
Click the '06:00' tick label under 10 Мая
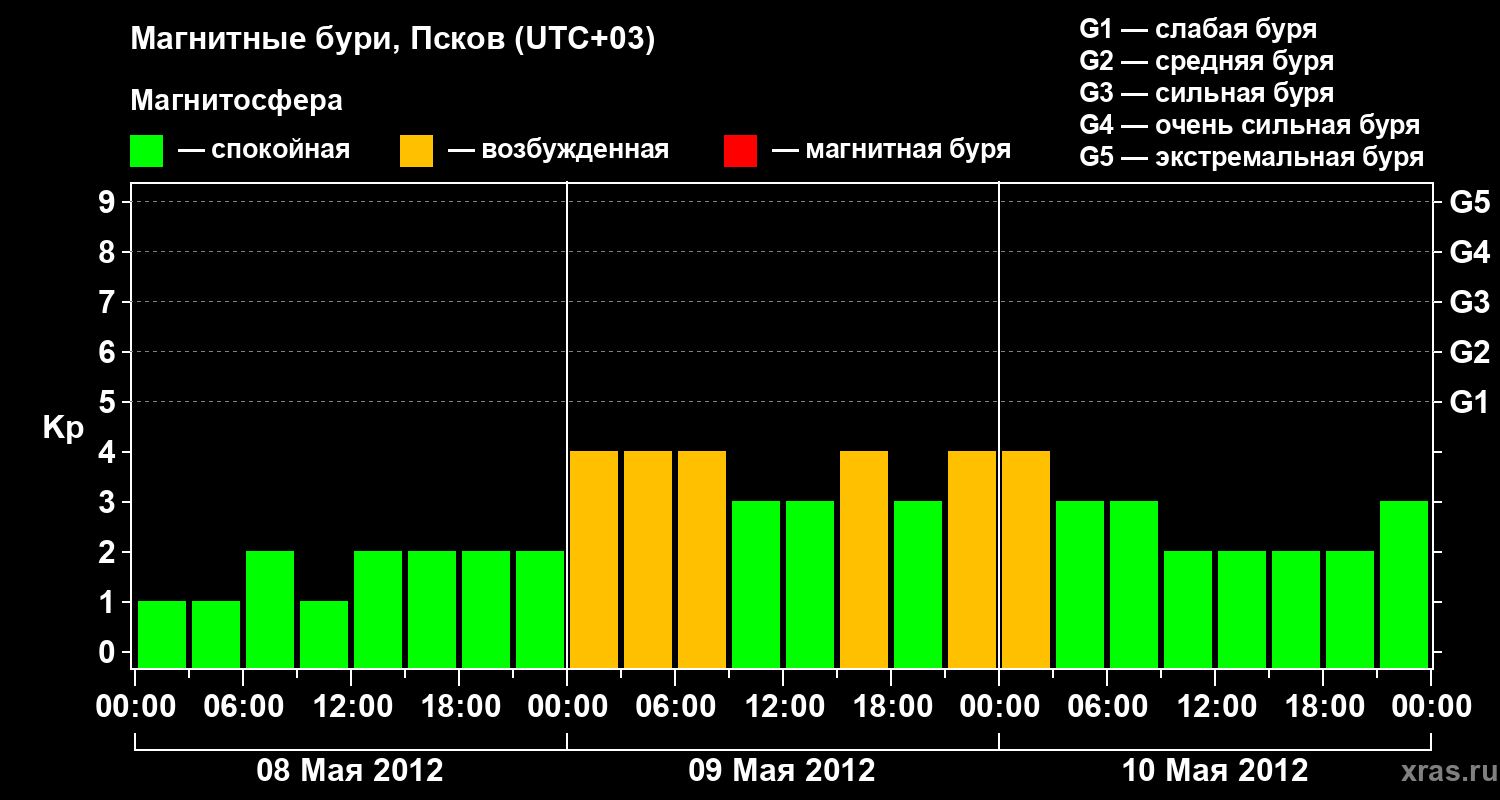[x=1108, y=707]
